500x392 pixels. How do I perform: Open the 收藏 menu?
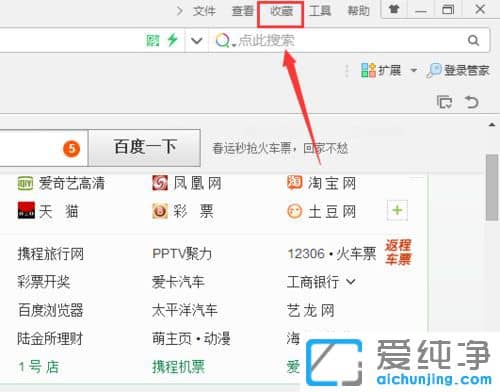point(281,11)
